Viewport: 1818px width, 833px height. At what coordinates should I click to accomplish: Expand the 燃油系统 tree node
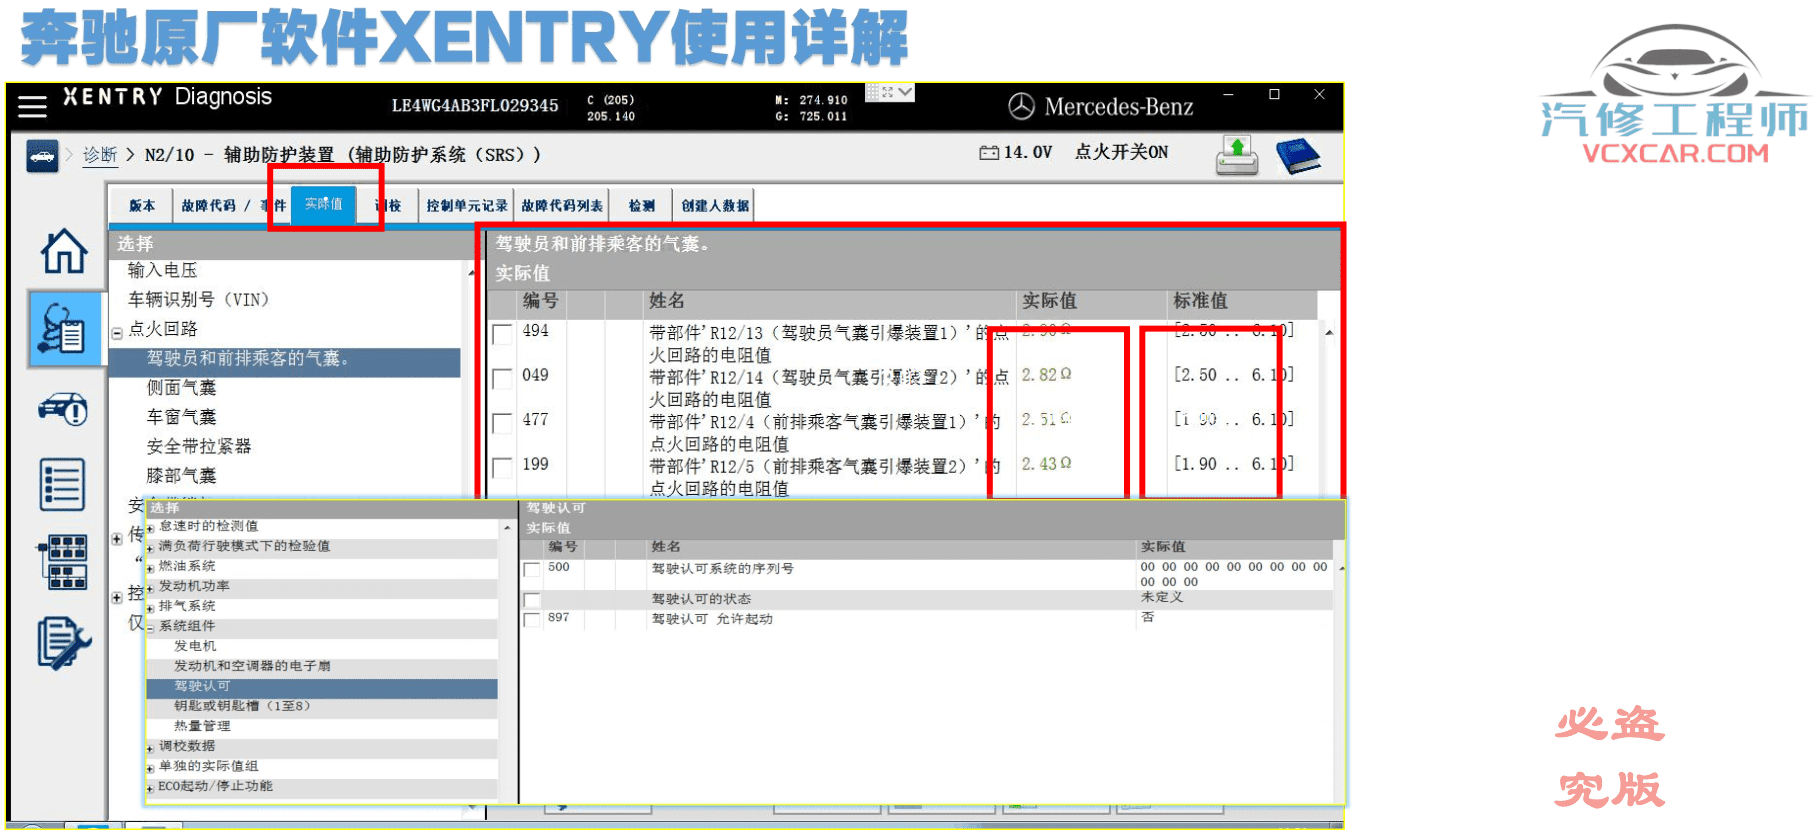click(x=150, y=569)
